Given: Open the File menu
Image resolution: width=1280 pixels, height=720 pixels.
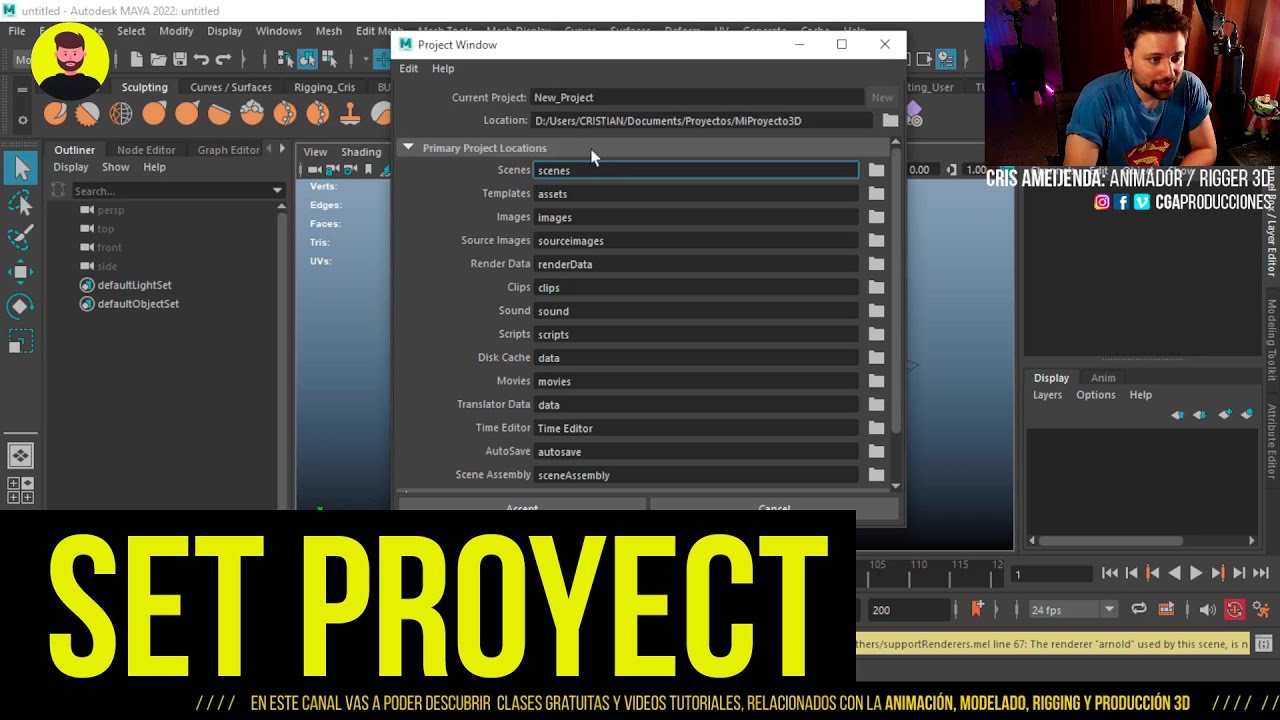Looking at the screenshot, I should click(x=17, y=31).
